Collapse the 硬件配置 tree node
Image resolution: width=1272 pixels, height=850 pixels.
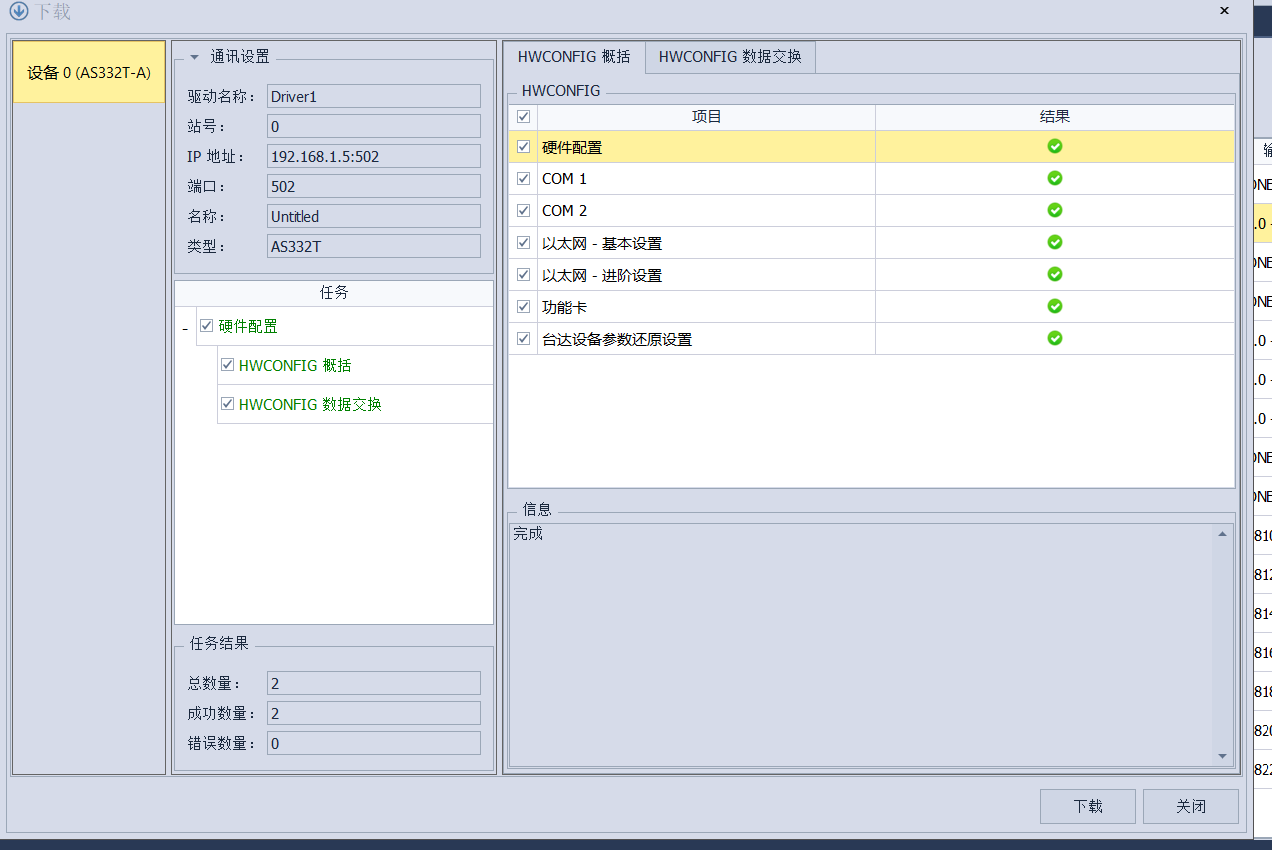[185, 328]
